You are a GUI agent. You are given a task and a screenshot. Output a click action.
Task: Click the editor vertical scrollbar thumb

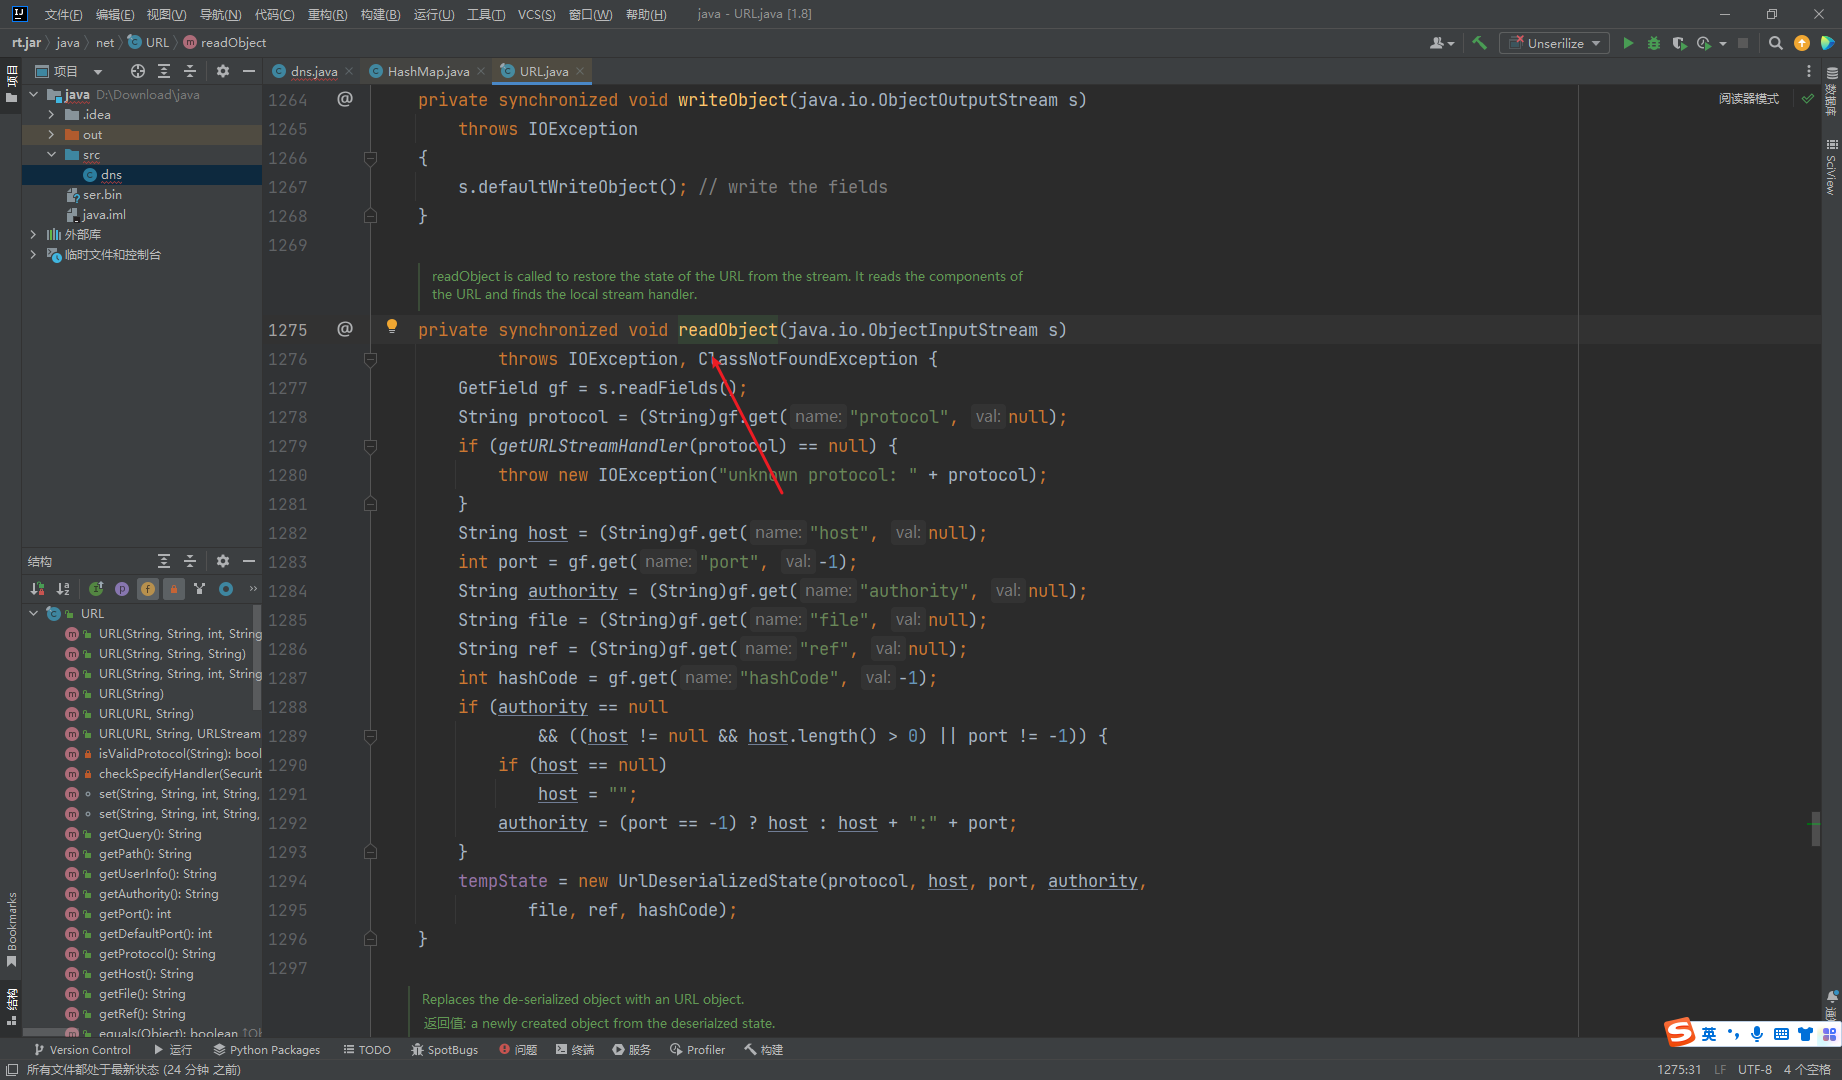click(x=1815, y=828)
